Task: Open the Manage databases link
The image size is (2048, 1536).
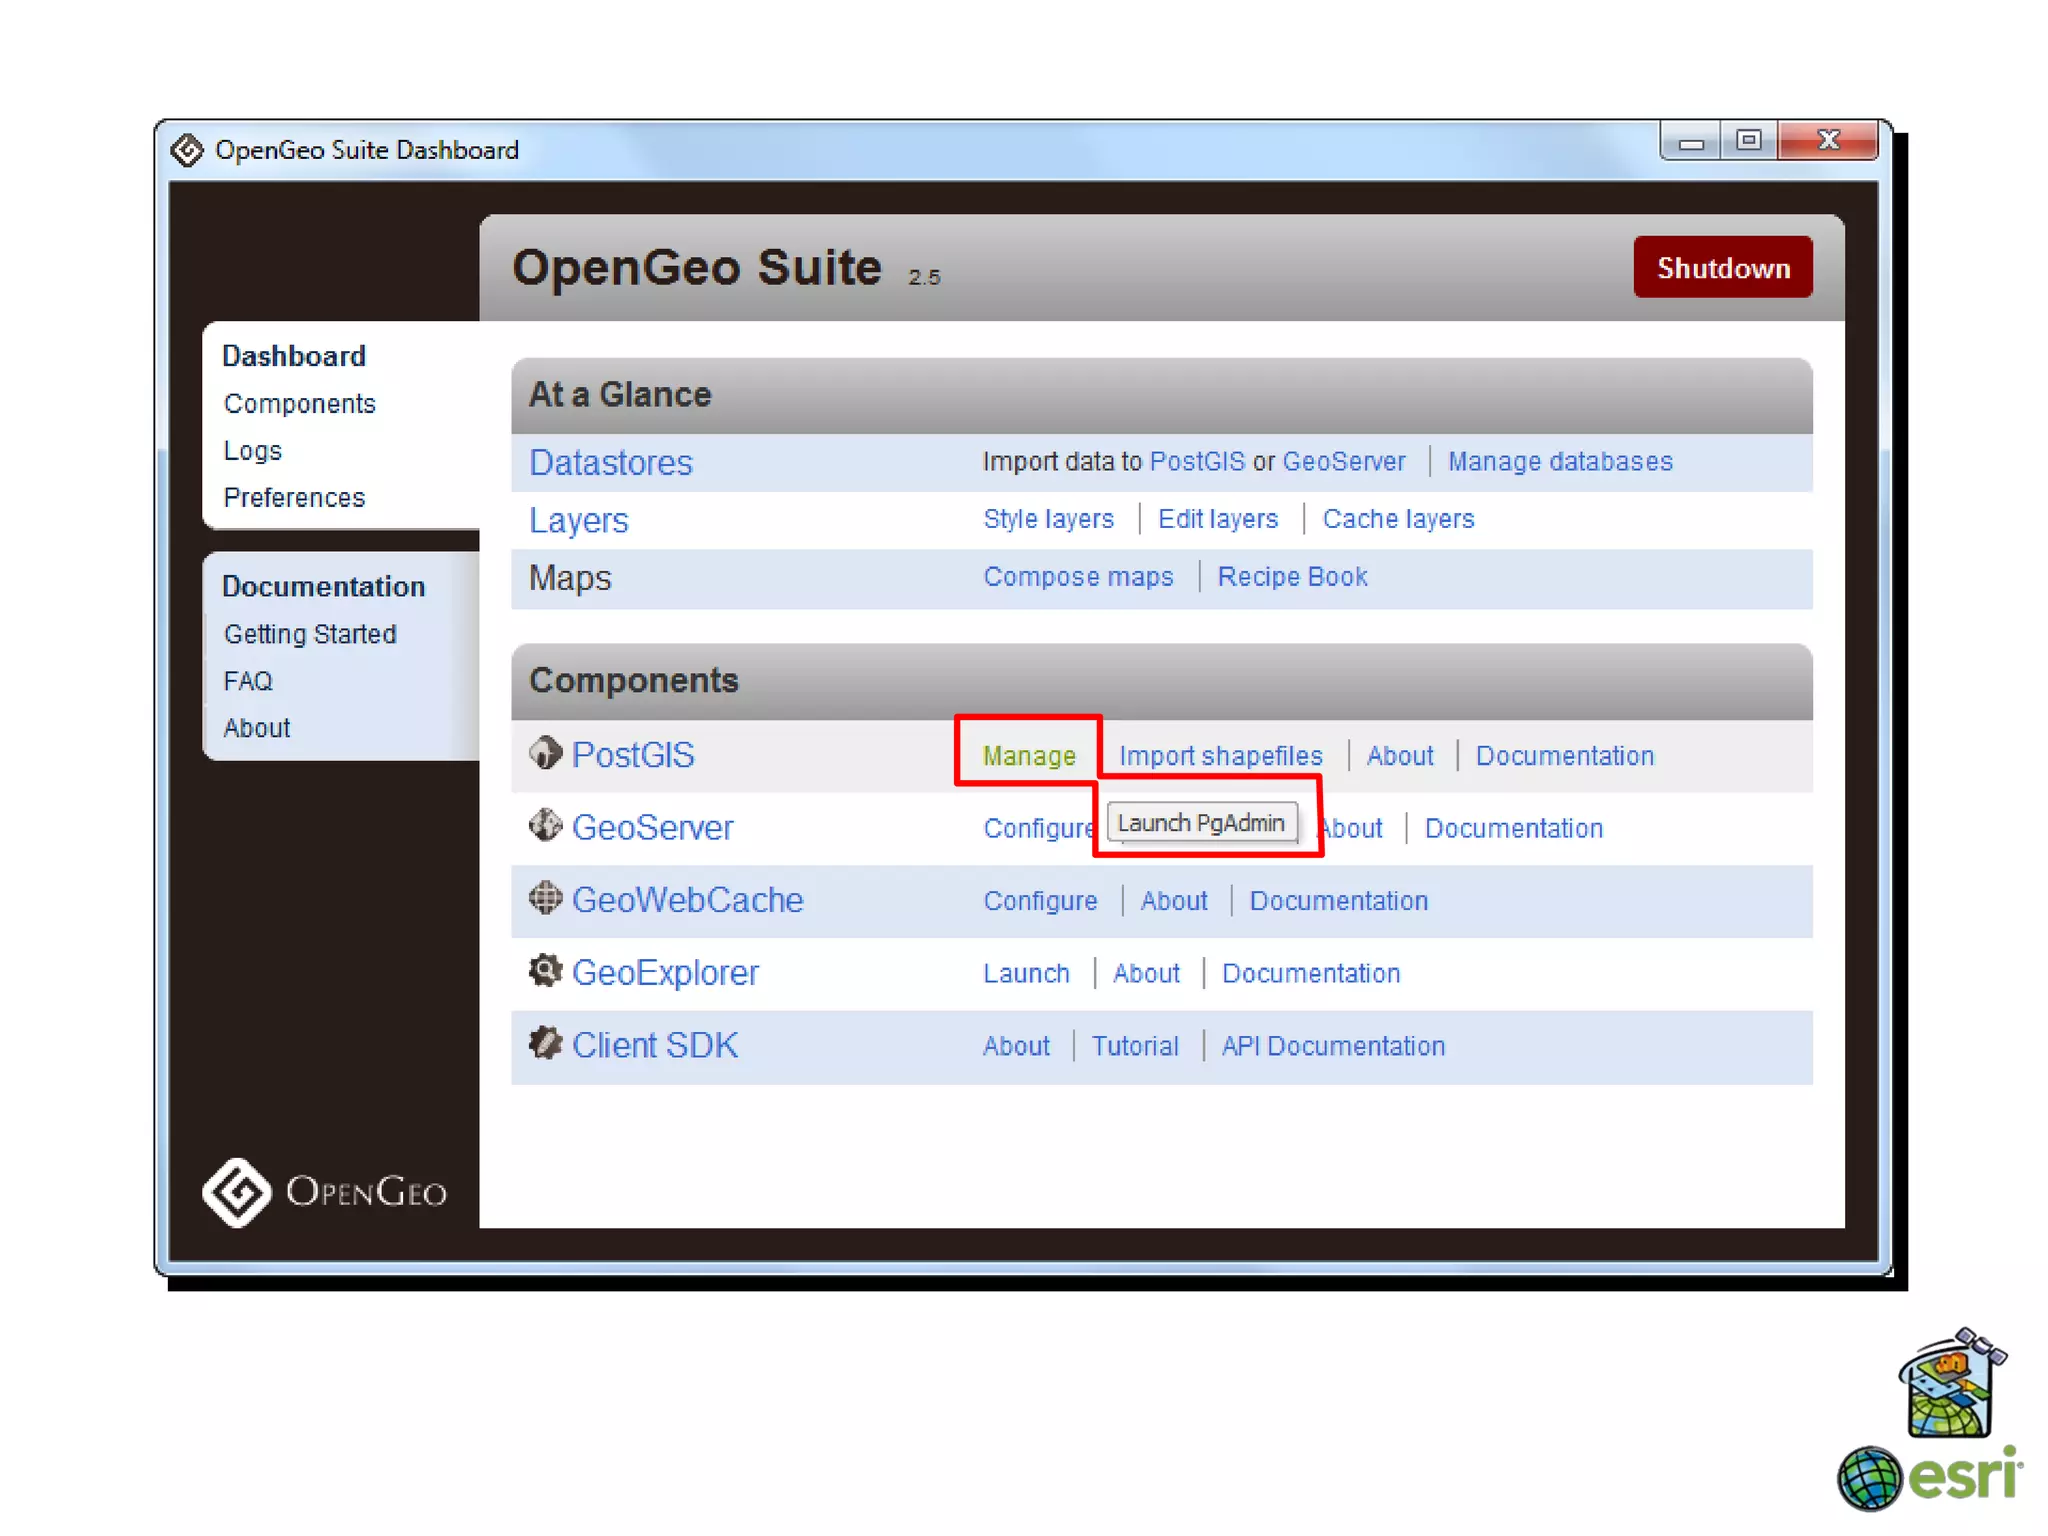Action: pos(1559,462)
